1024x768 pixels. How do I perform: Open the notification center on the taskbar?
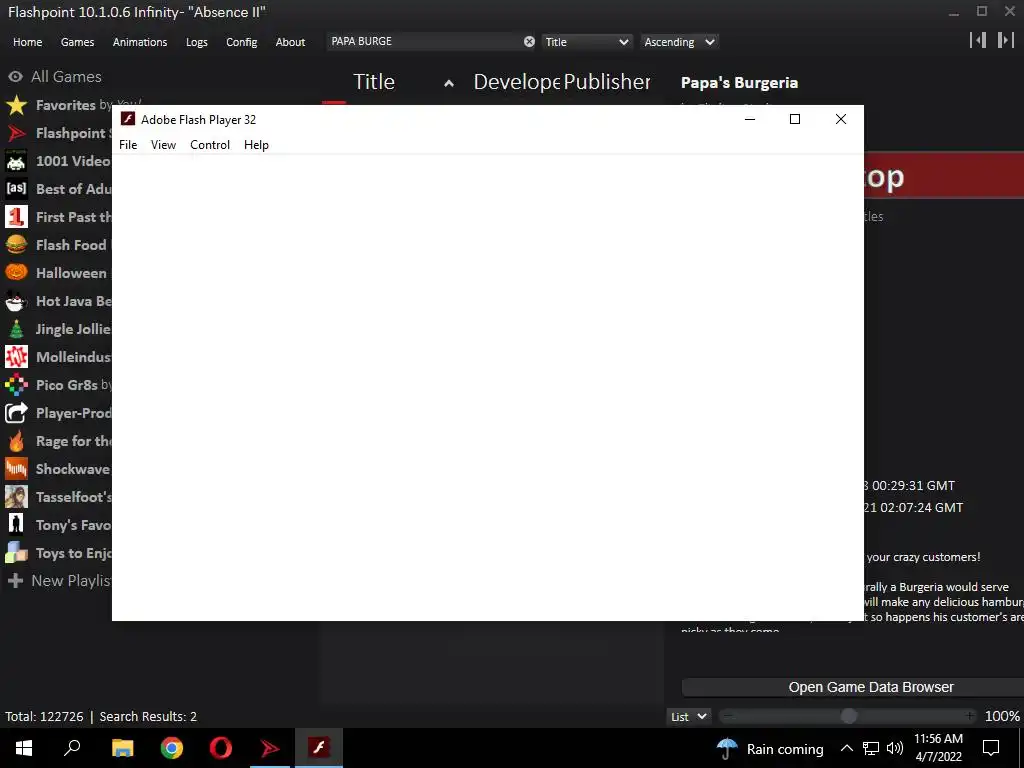tap(991, 748)
